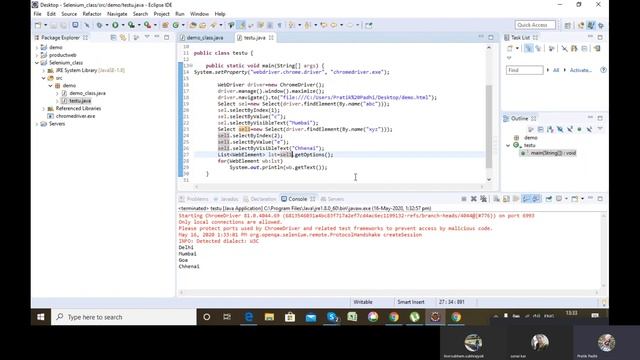
Task: Open the Problems view tab
Action: coord(194,199)
